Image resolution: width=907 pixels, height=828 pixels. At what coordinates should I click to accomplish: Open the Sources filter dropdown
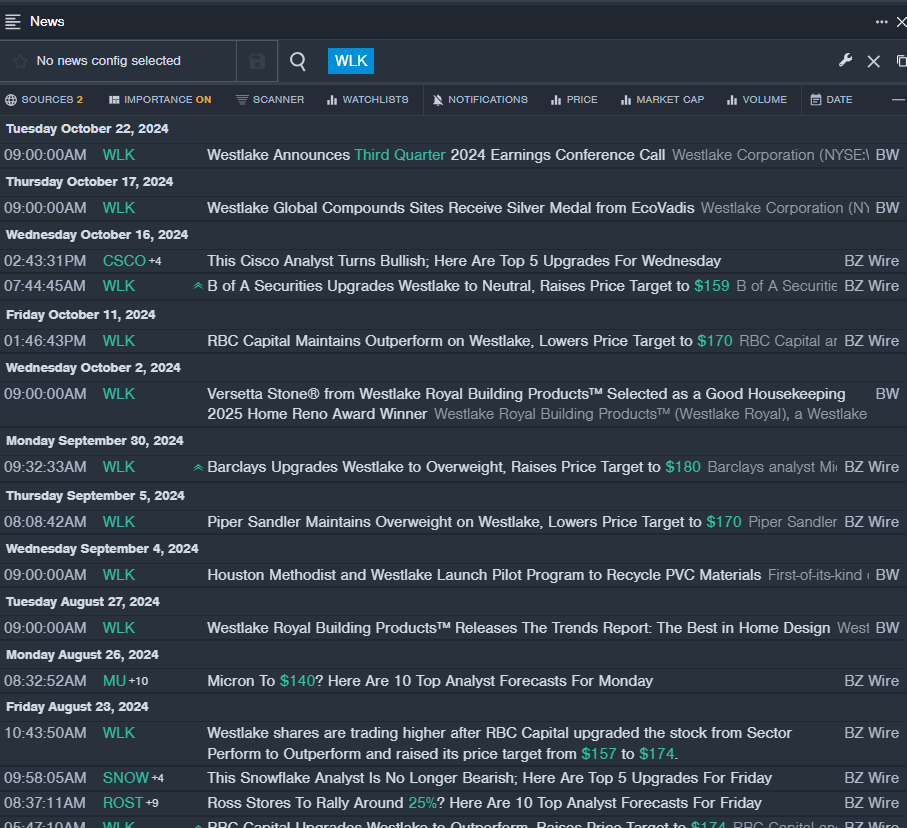click(44, 100)
